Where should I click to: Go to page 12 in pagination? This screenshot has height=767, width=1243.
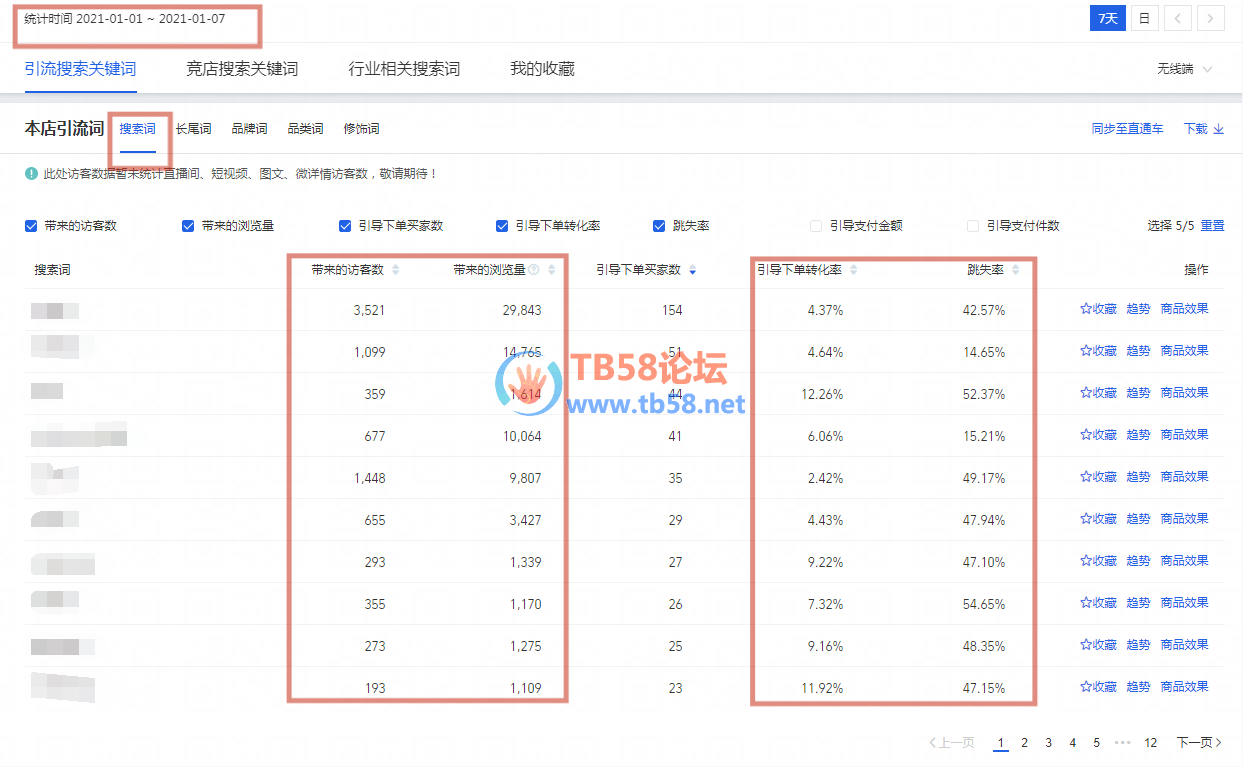click(x=1151, y=743)
